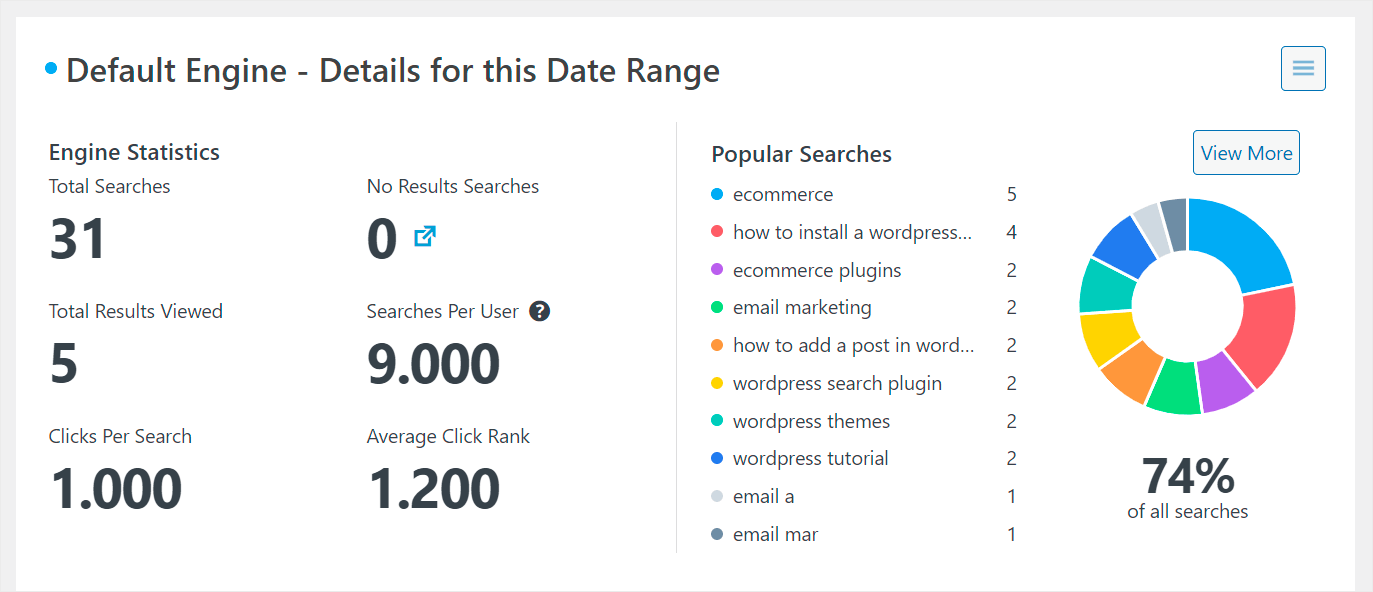This screenshot has width=1373, height=592.
Task: Click the red legend dot for install wordpress
Action: pyautogui.click(x=717, y=232)
